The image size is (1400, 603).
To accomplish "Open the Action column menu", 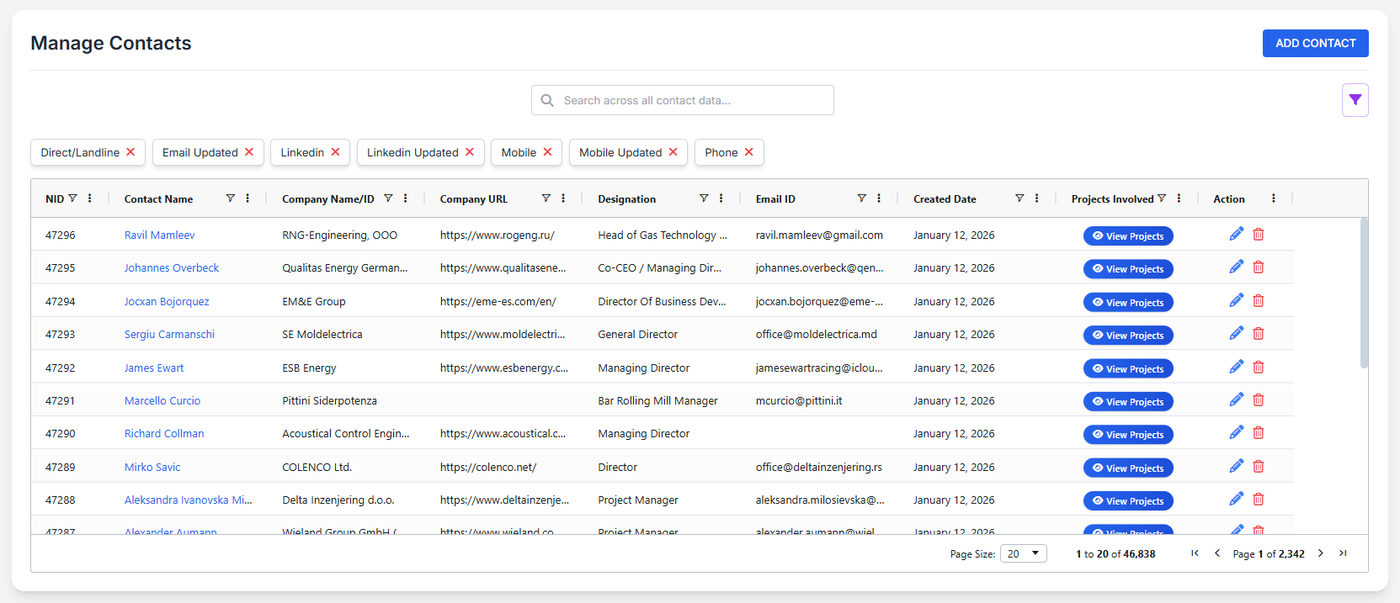I will tap(1273, 199).
